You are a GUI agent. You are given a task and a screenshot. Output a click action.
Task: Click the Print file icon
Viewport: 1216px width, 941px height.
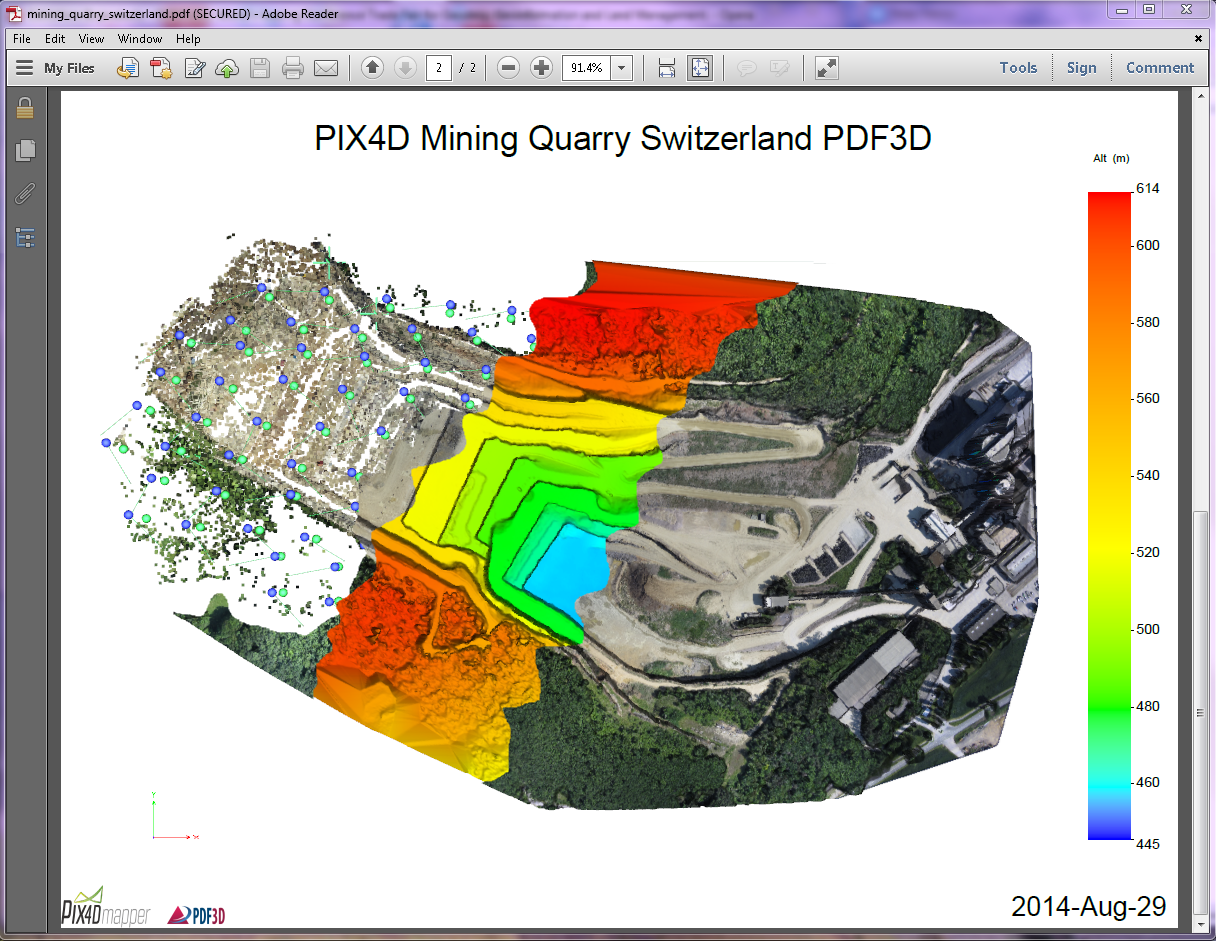point(293,68)
